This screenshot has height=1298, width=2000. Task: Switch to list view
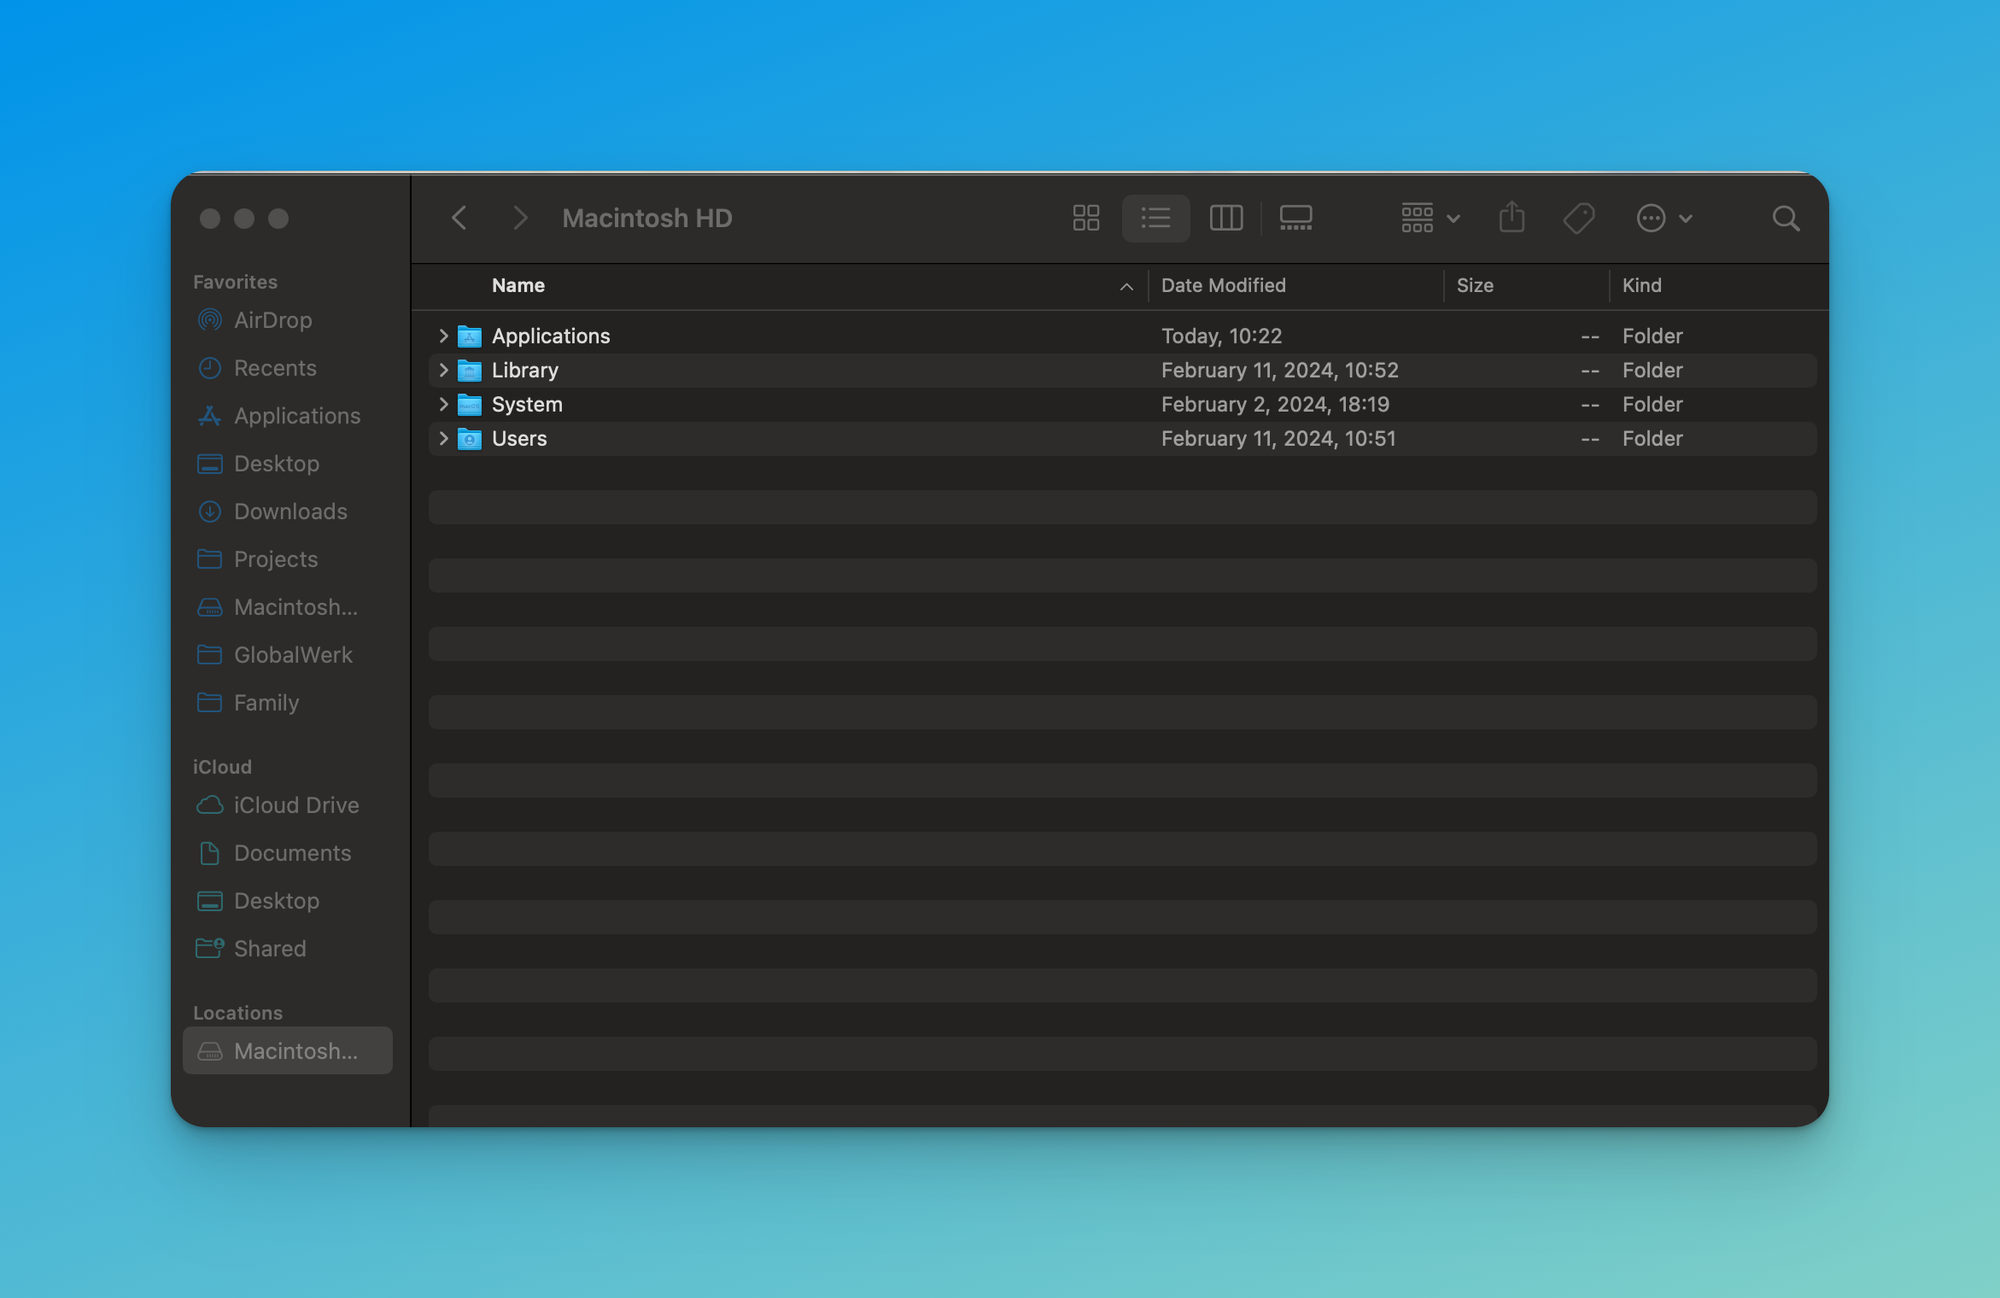pos(1156,217)
